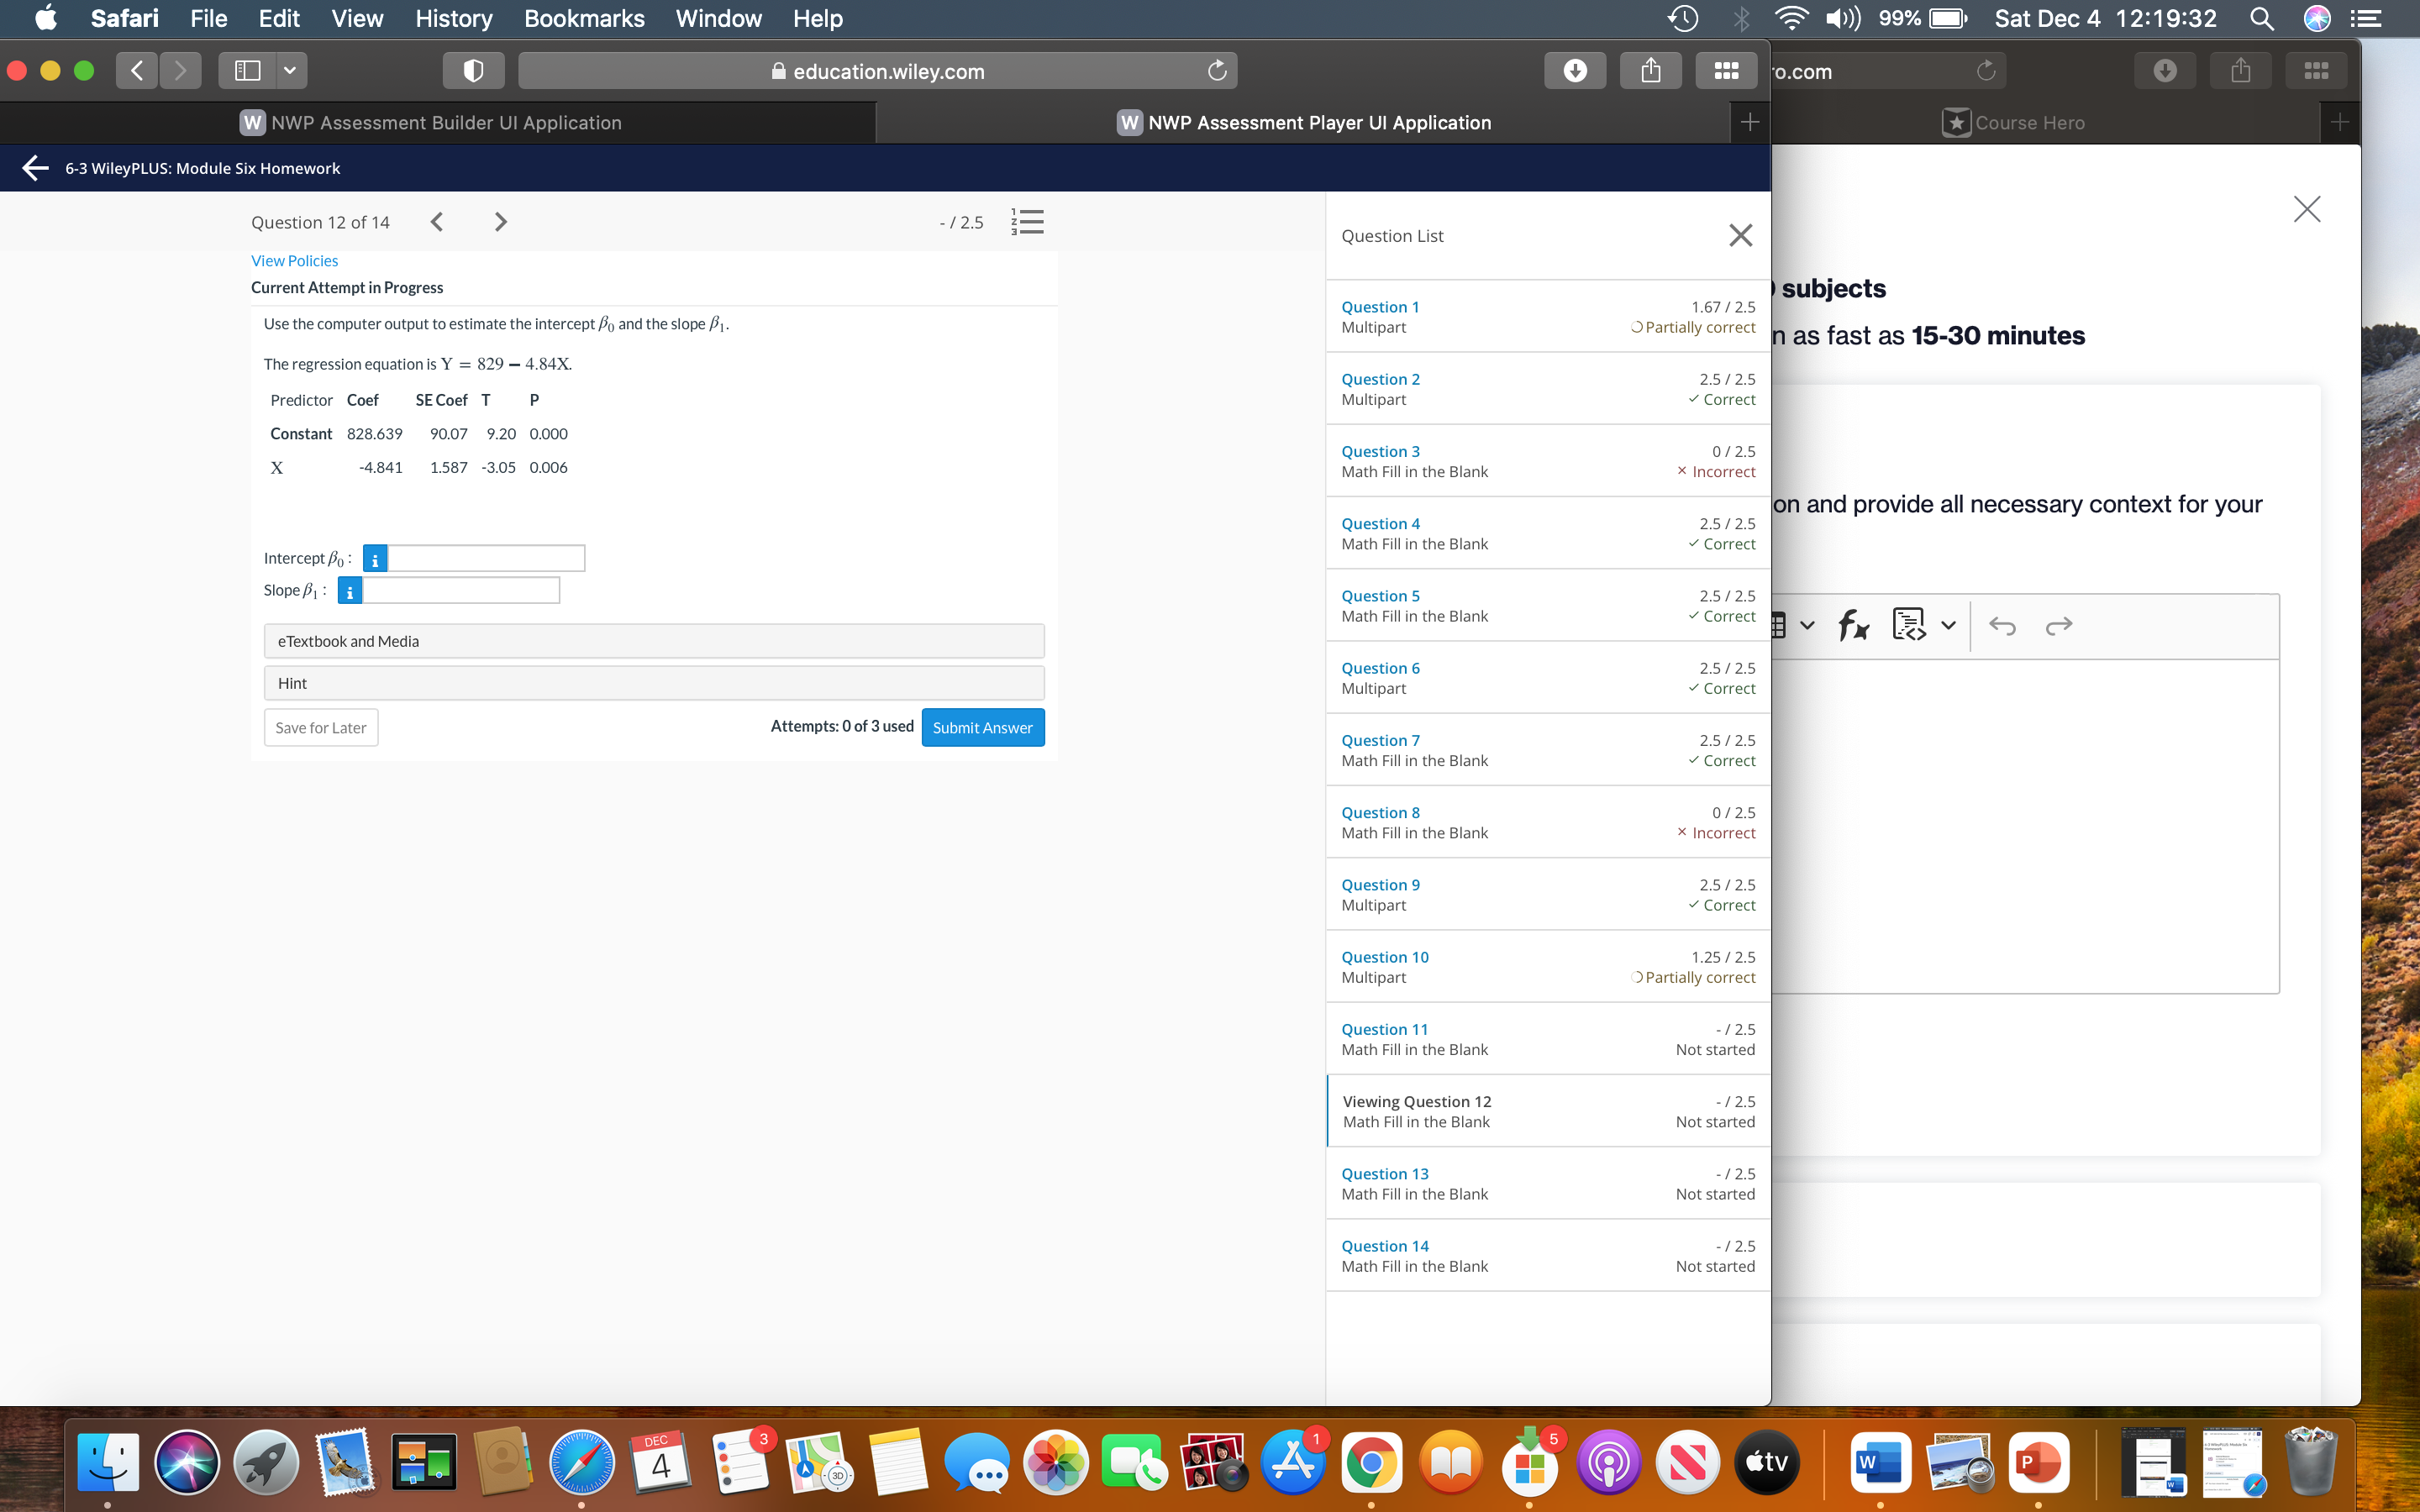Click the back arrow to leave homework
2420x1512 pixels.
tap(35, 168)
